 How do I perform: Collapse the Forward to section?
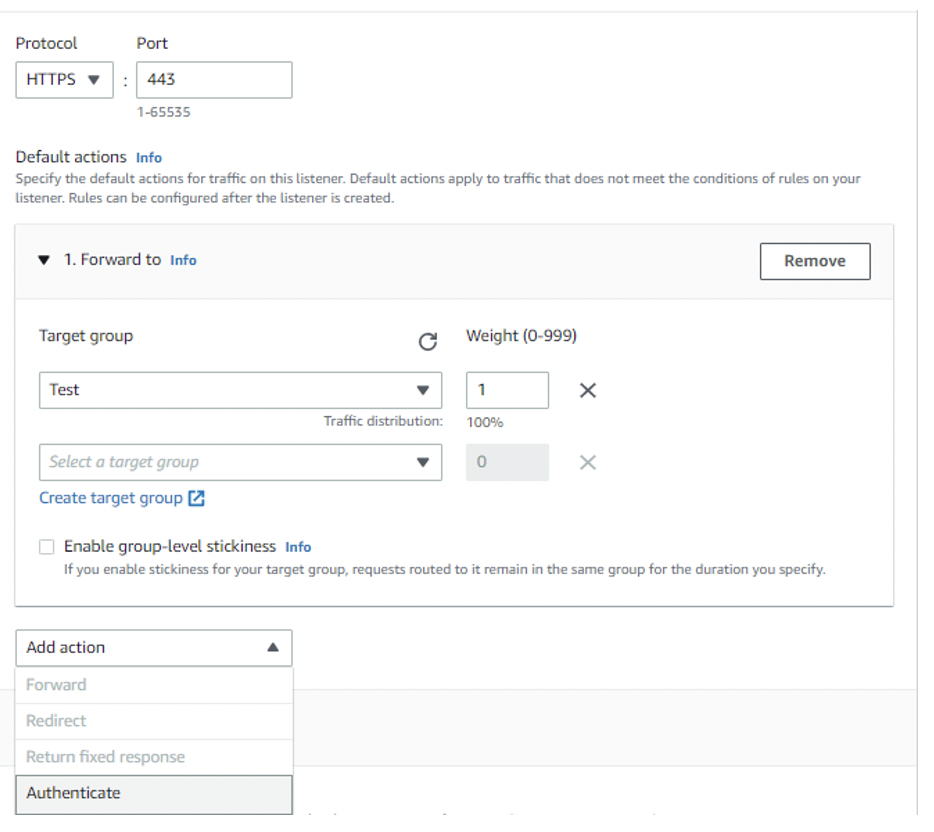[42, 259]
